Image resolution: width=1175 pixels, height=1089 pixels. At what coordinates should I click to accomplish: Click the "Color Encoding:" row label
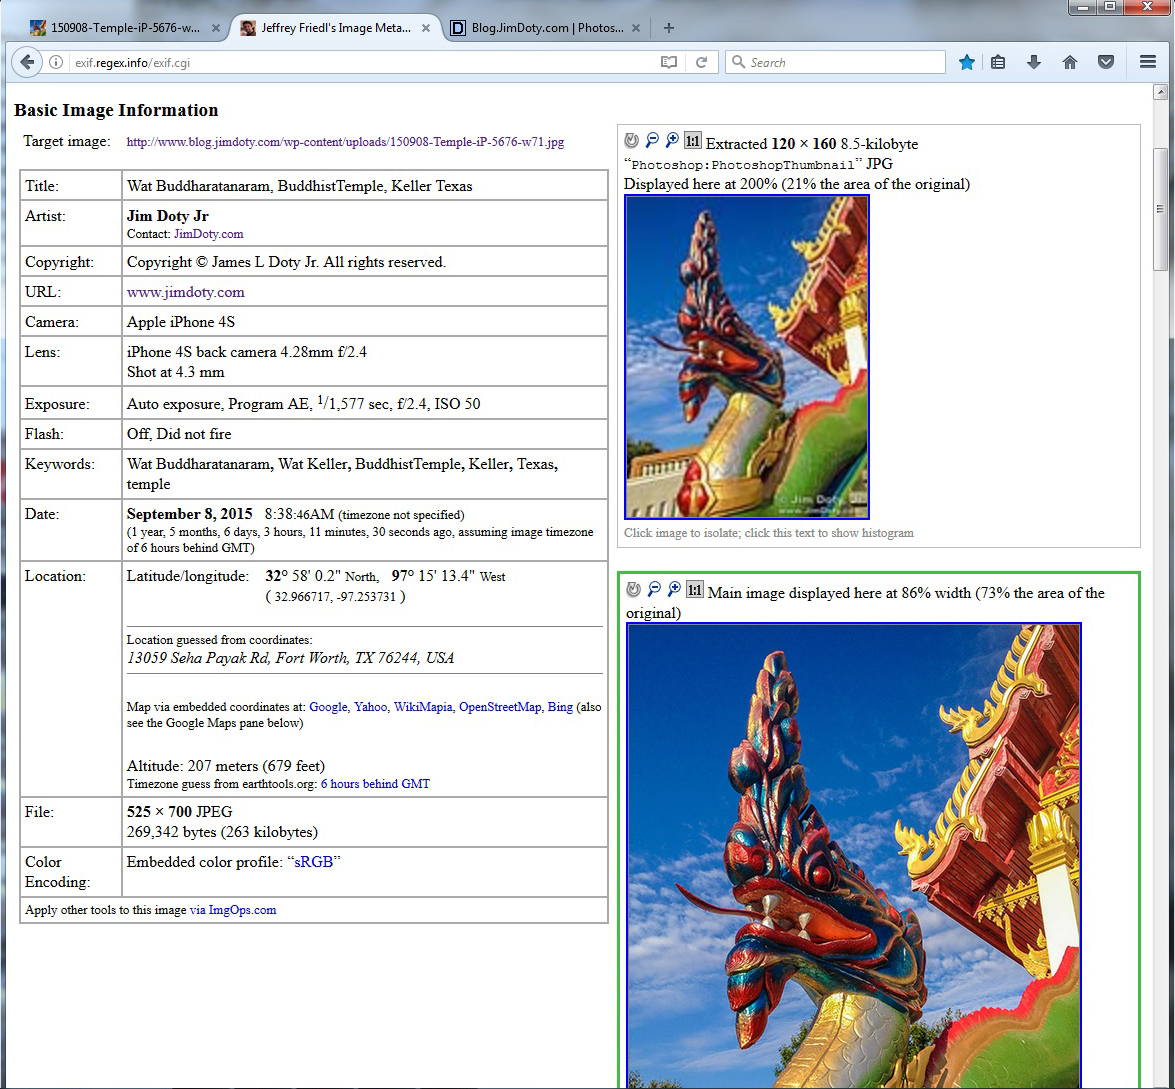[x=58, y=872]
